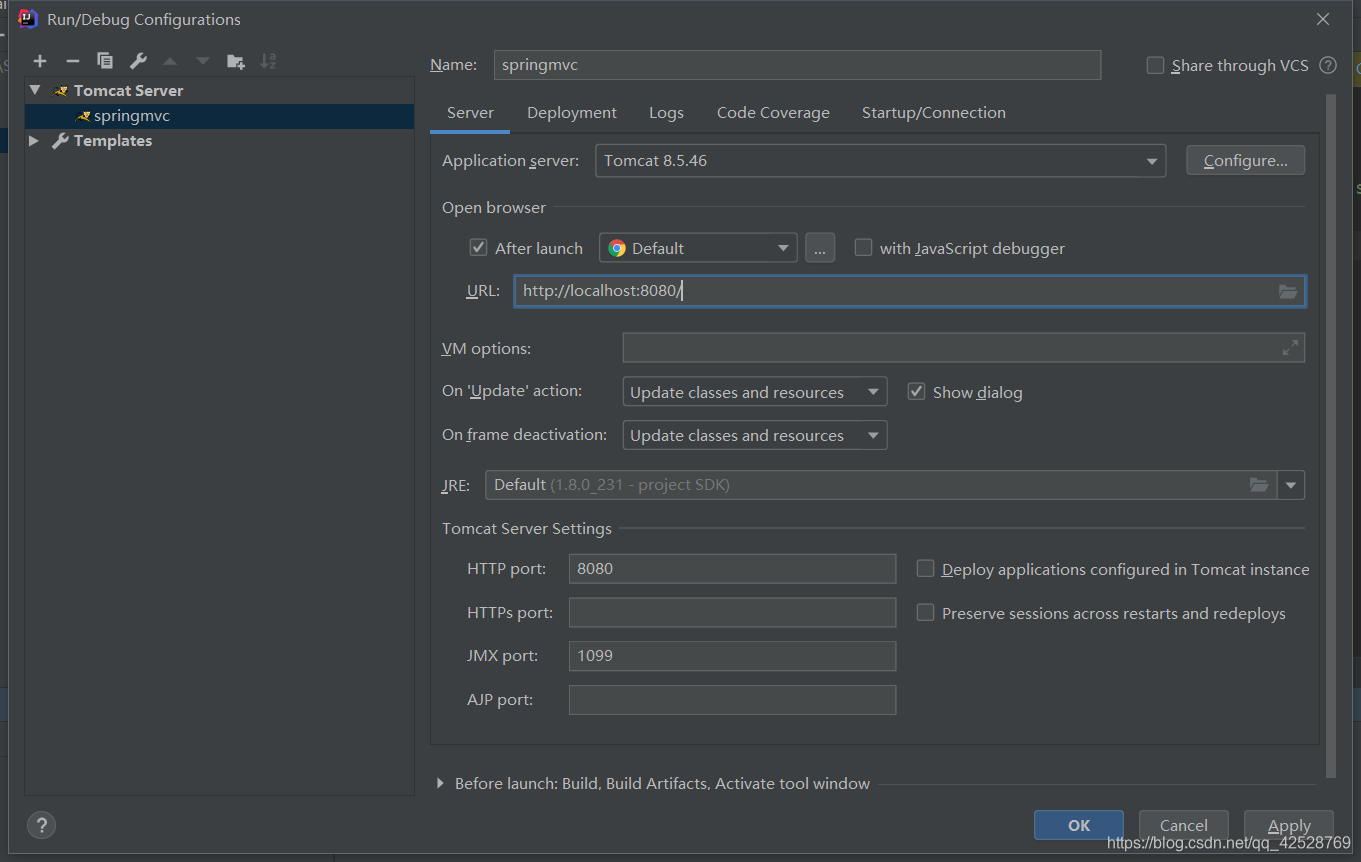This screenshot has height=862, width=1361.
Task: Click the help icon next to Share through VCS
Action: 1328,65
